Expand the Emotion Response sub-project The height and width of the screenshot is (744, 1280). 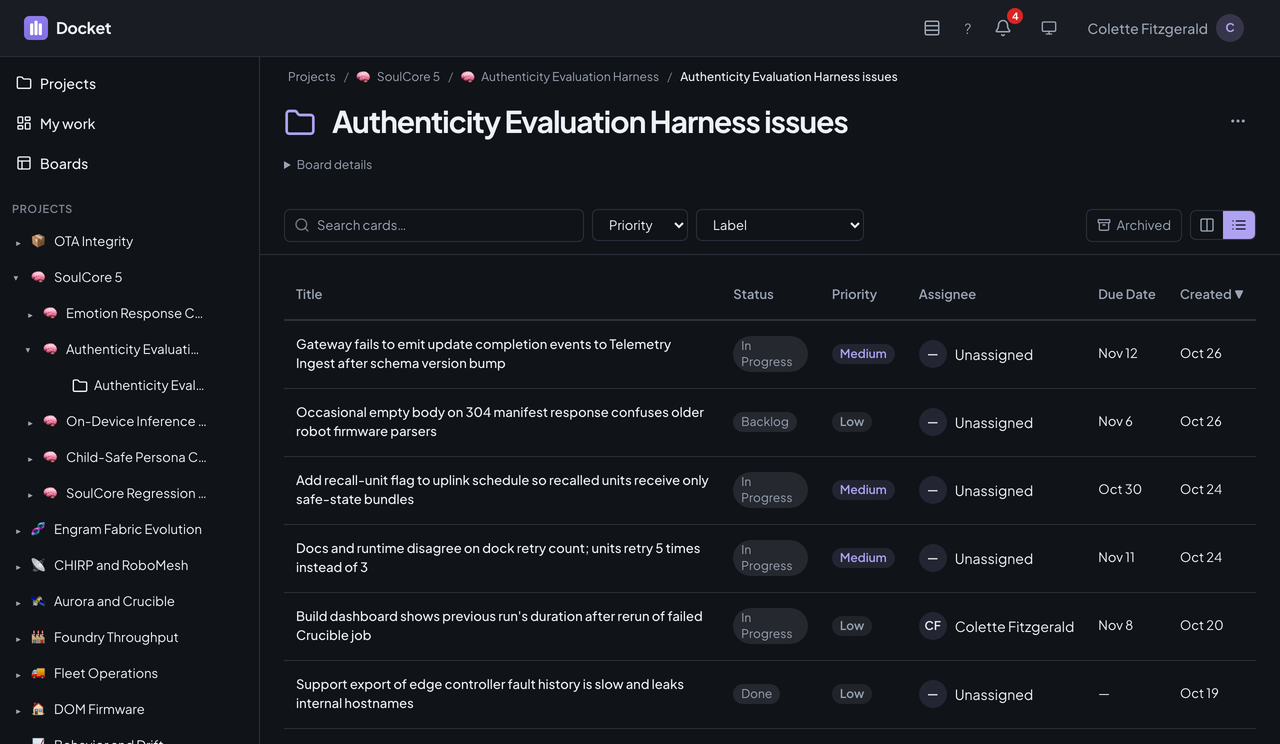tap(30, 314)
